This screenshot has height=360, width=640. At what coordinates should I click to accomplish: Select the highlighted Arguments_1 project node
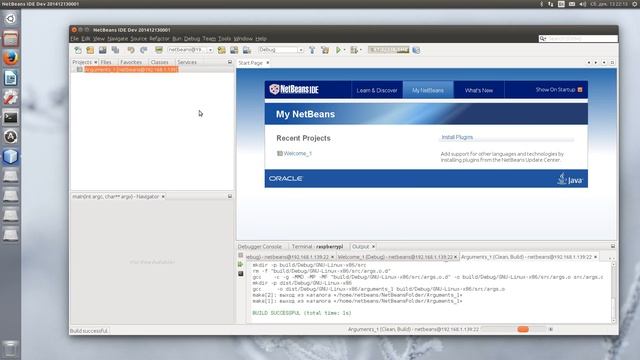pos(131,69)
